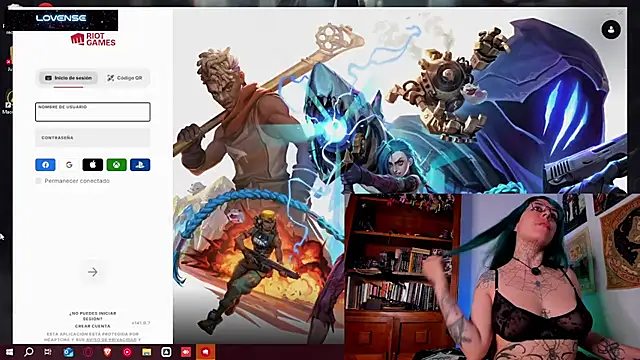Screen dimensions: 640x360
Task: Submit login with the arrow button
Action: [93, 272]
